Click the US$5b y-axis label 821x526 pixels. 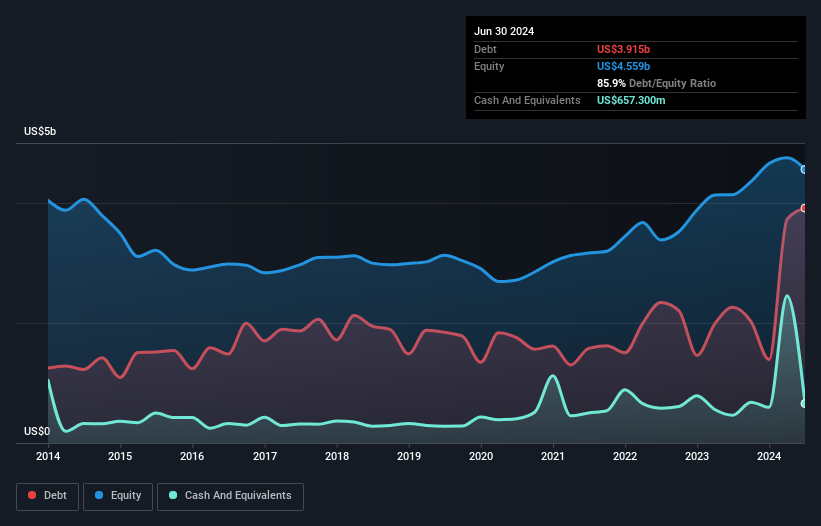[40, 131]
